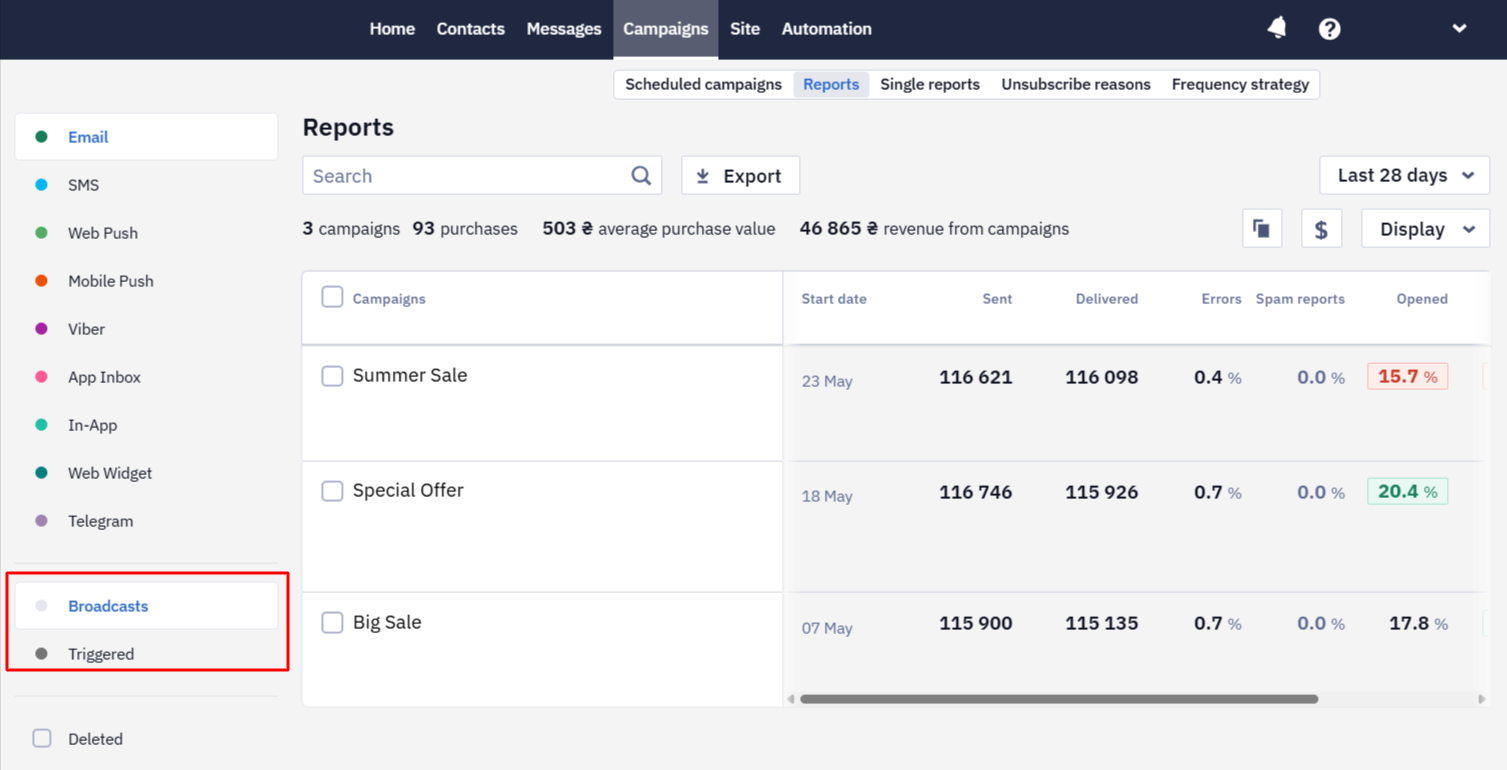Click the copy campaigns icon button
Viewport: 1507px width, 770px height.
(1262, 229)
